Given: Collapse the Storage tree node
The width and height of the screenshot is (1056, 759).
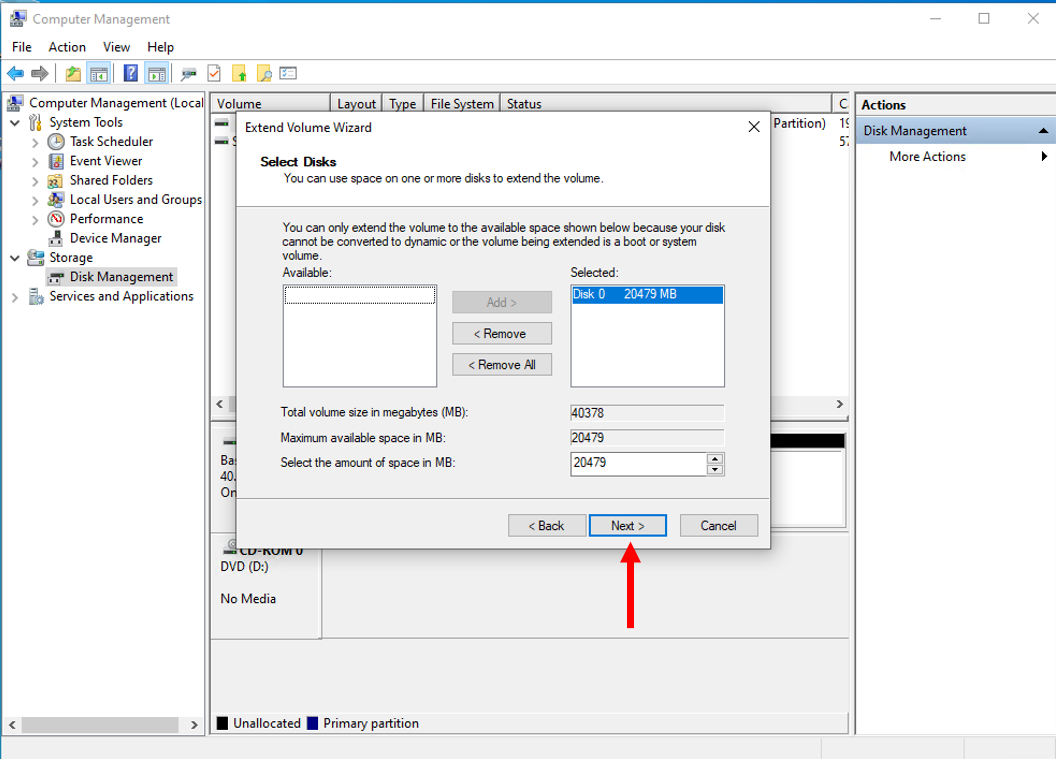Looking at the screenshot, I should (15, 258).
